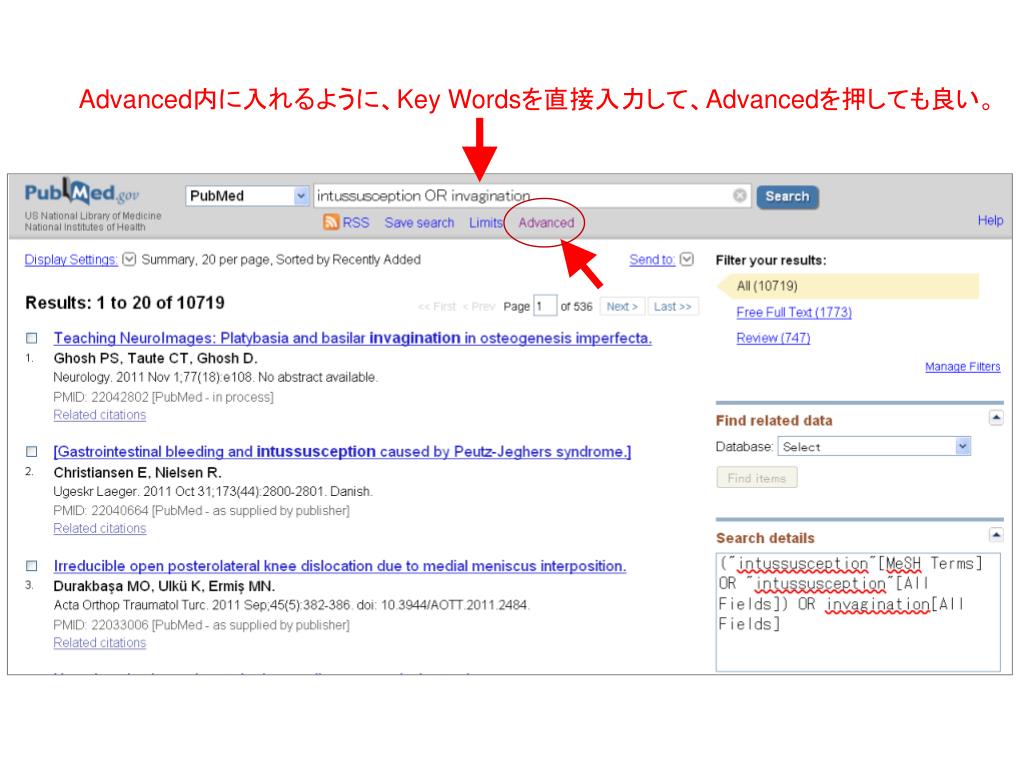Click author line Christiansen E, Nielsen R.

(138, 473)
